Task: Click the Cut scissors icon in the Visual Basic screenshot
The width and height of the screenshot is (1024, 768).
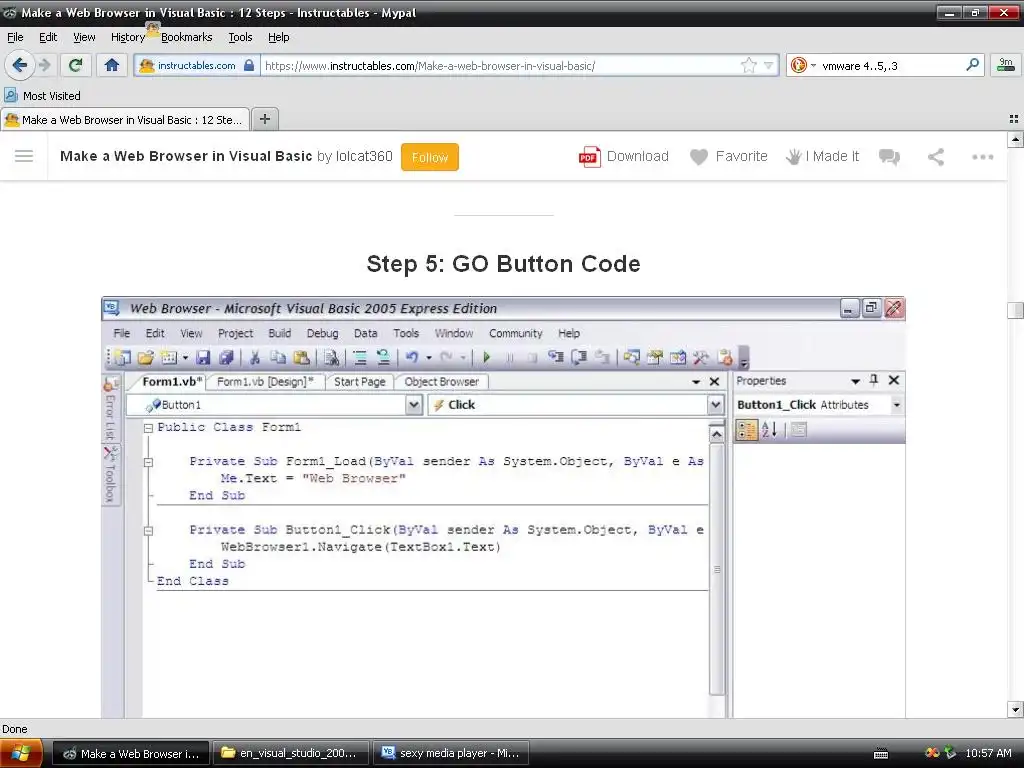Action: 255,357
